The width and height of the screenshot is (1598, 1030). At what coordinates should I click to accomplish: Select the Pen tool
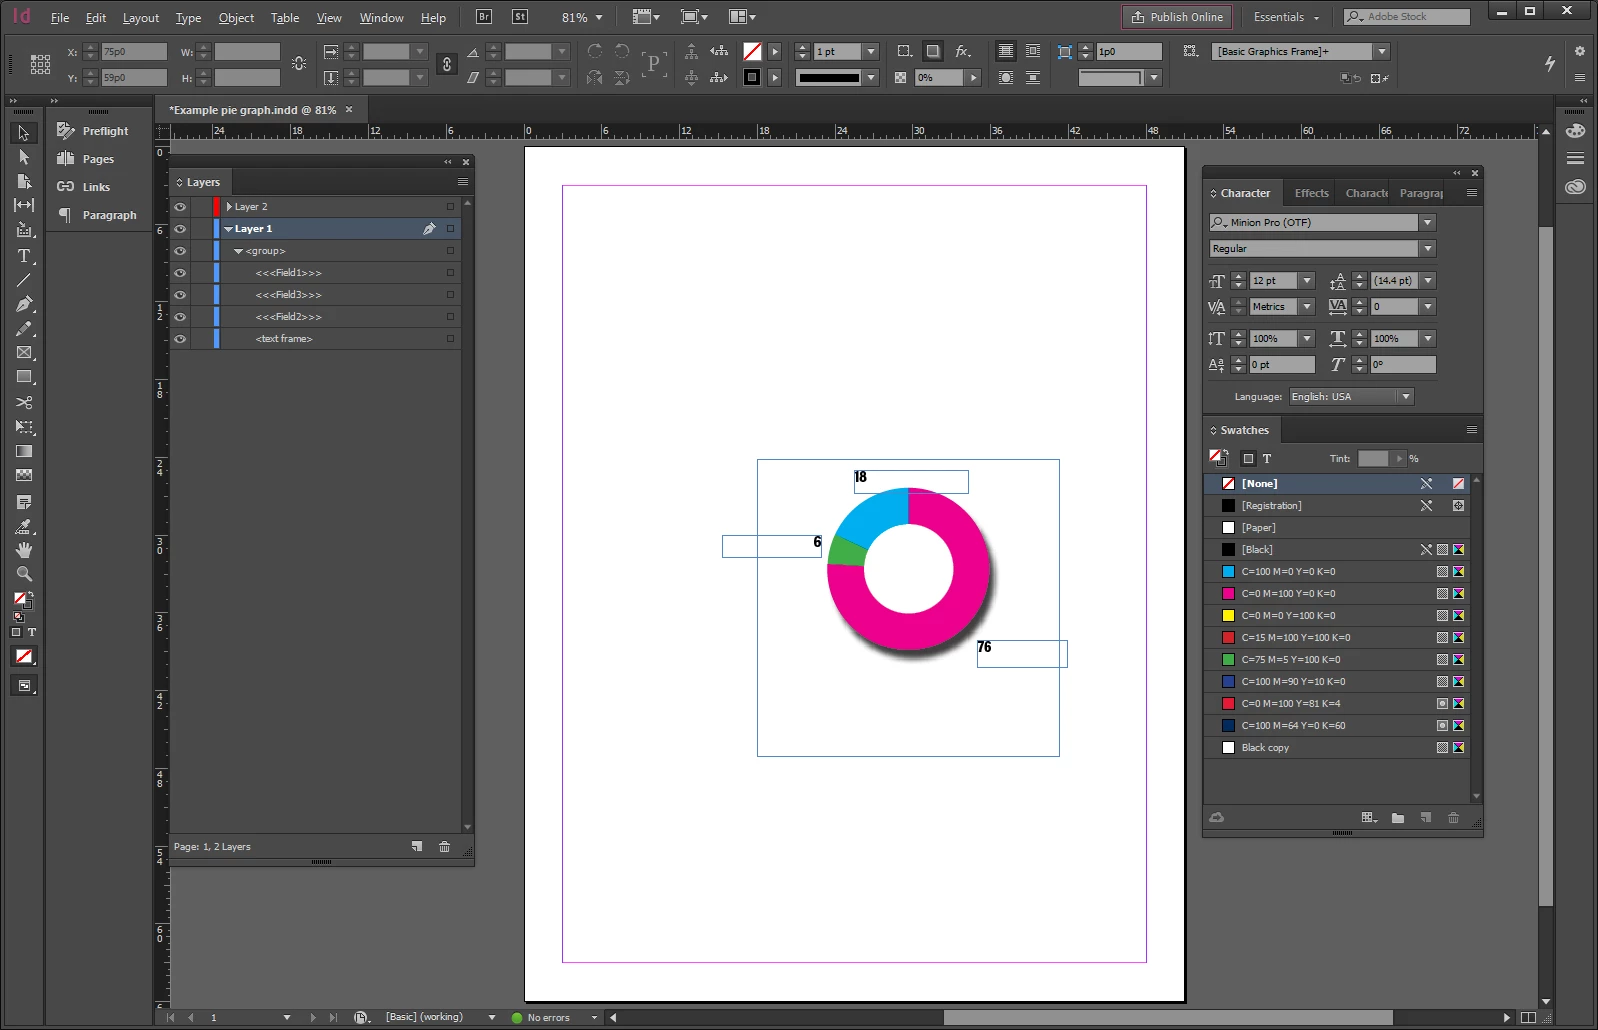(24, 304)
